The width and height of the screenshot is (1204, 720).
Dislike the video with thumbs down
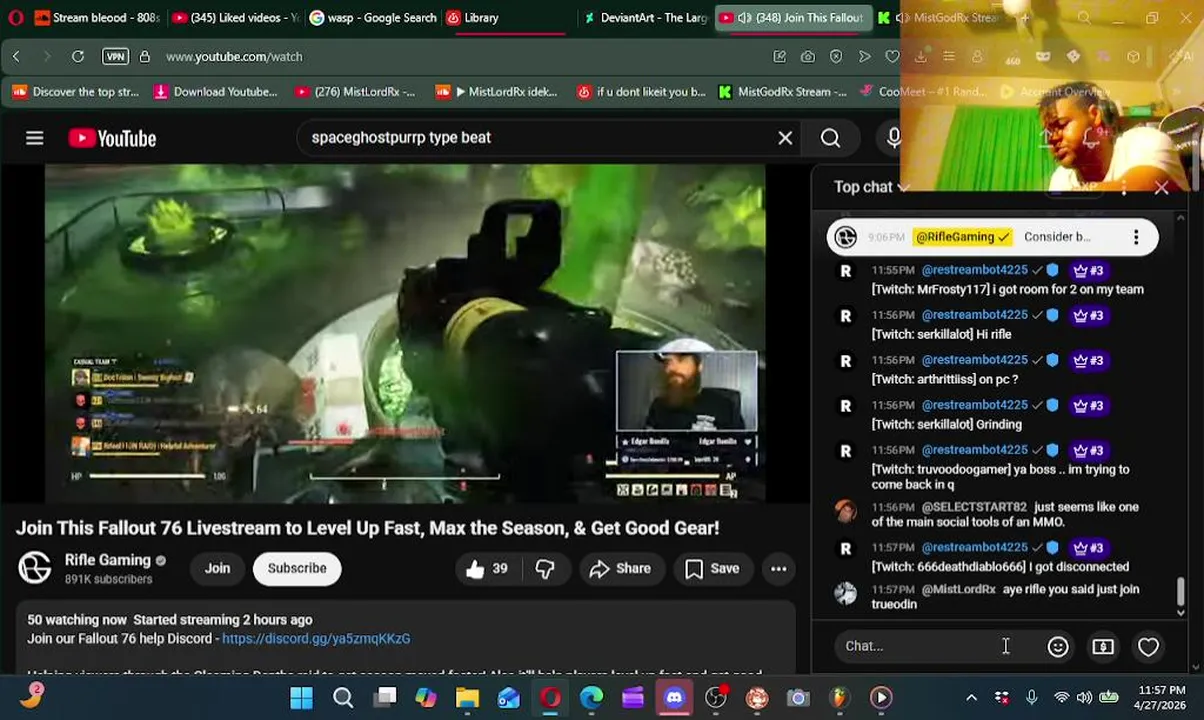pos(545,569)
